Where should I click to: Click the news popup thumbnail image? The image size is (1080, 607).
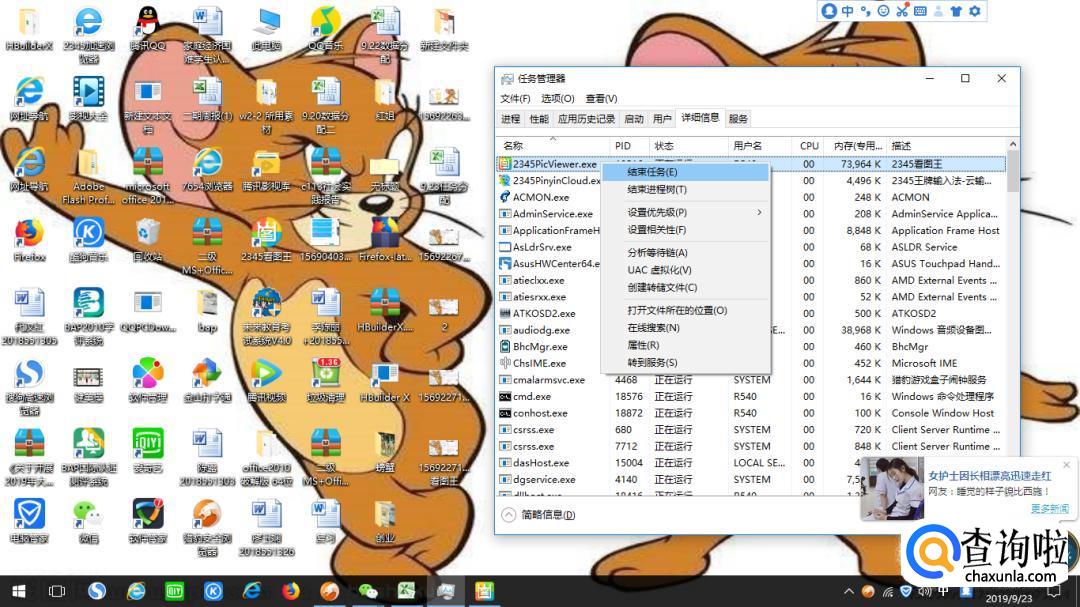tap(892, 488)
